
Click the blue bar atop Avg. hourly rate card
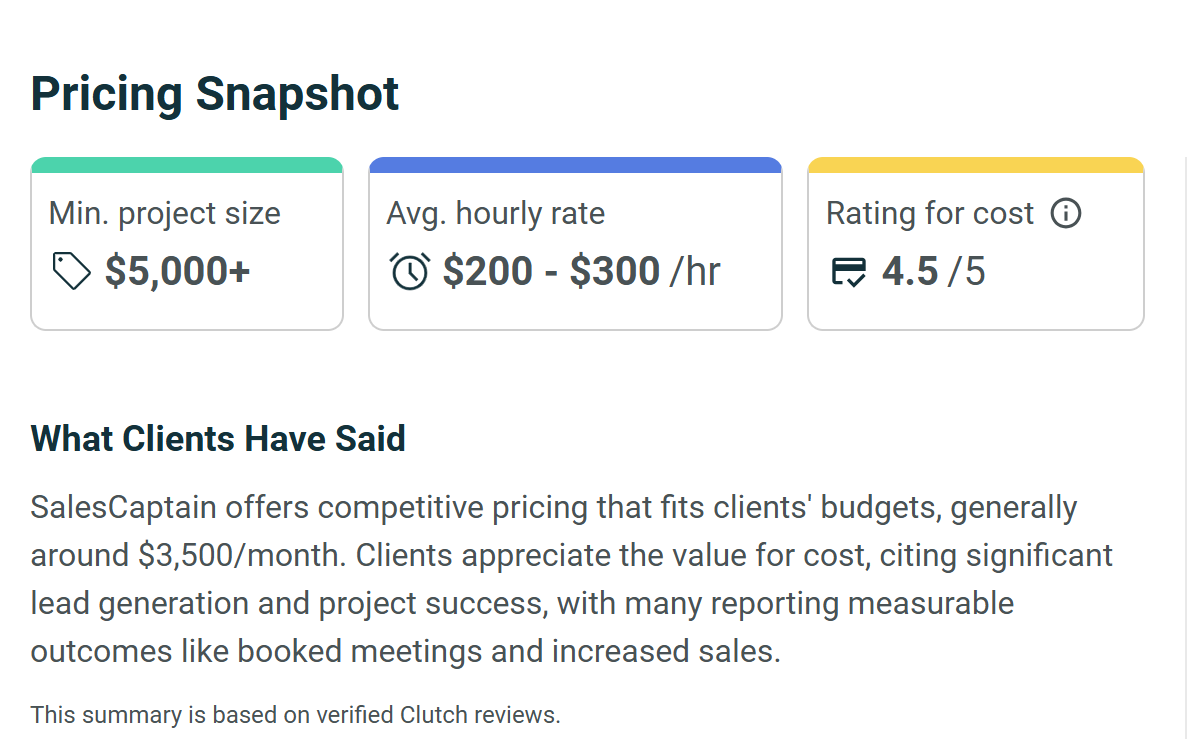click(575, 162)
